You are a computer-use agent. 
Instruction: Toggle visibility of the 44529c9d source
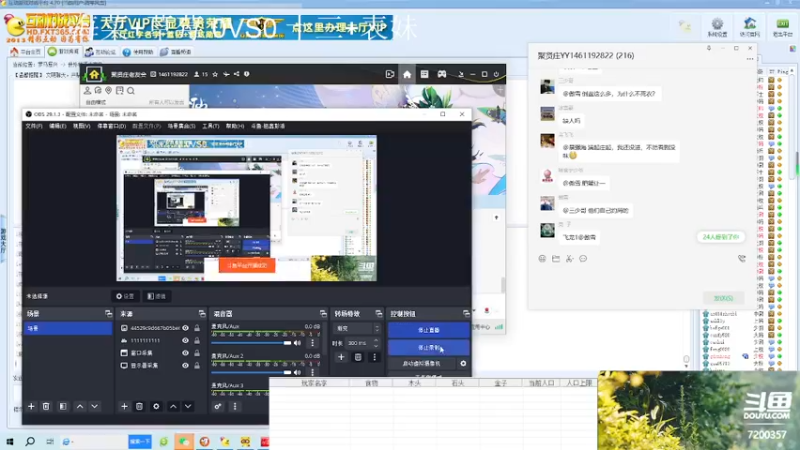coord(185,328)
